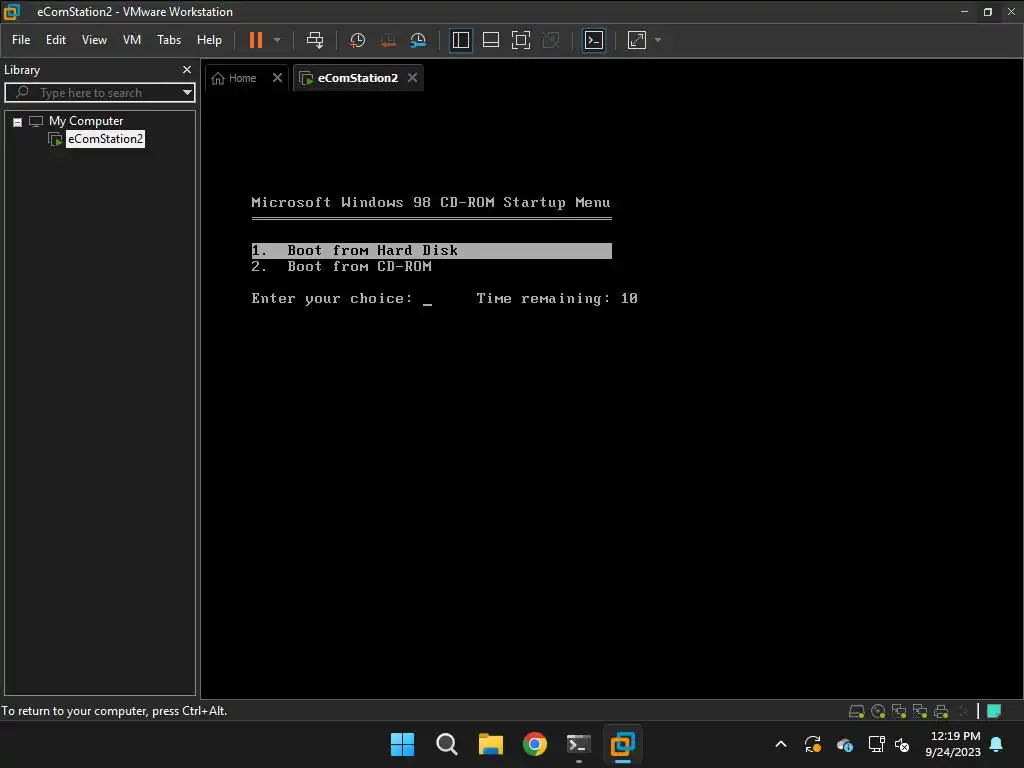Toggle the thumbnail bar view

click(x=490, y=40)
